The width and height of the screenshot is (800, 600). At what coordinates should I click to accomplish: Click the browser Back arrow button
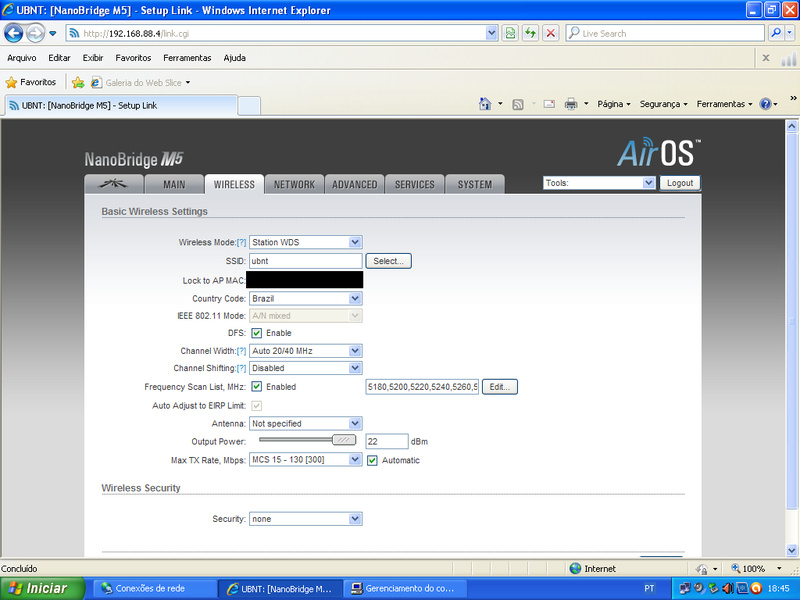coord(14,34)
